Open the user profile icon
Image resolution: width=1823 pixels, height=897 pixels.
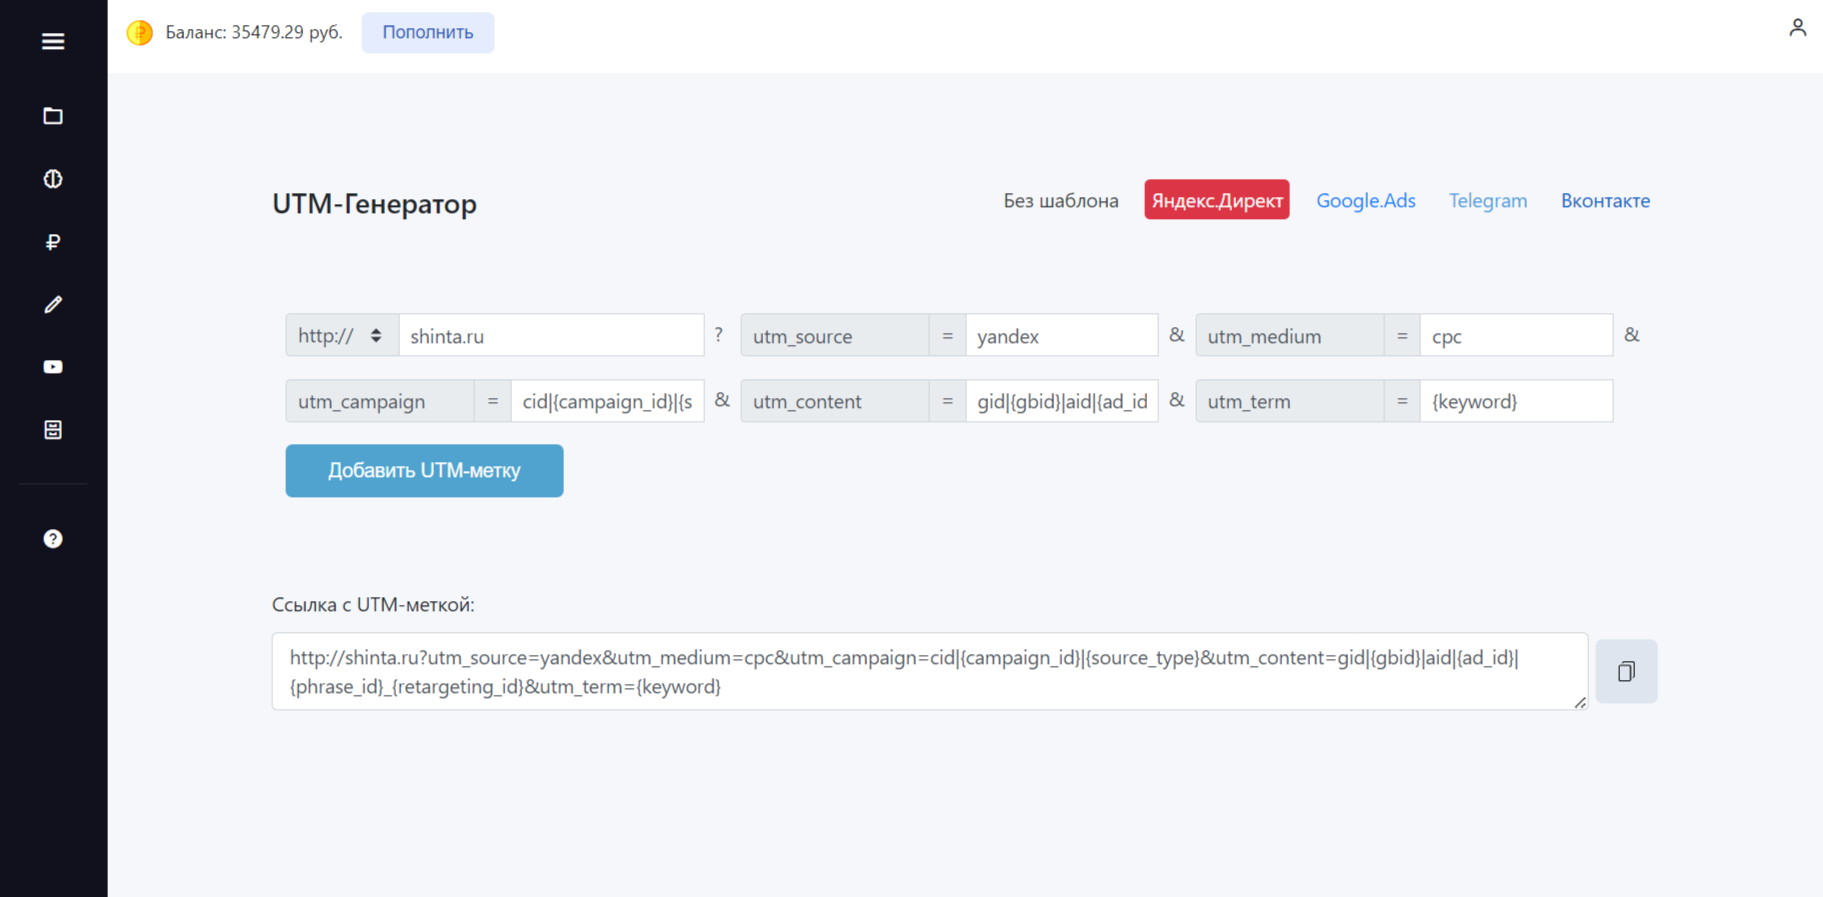[1797, 27]
